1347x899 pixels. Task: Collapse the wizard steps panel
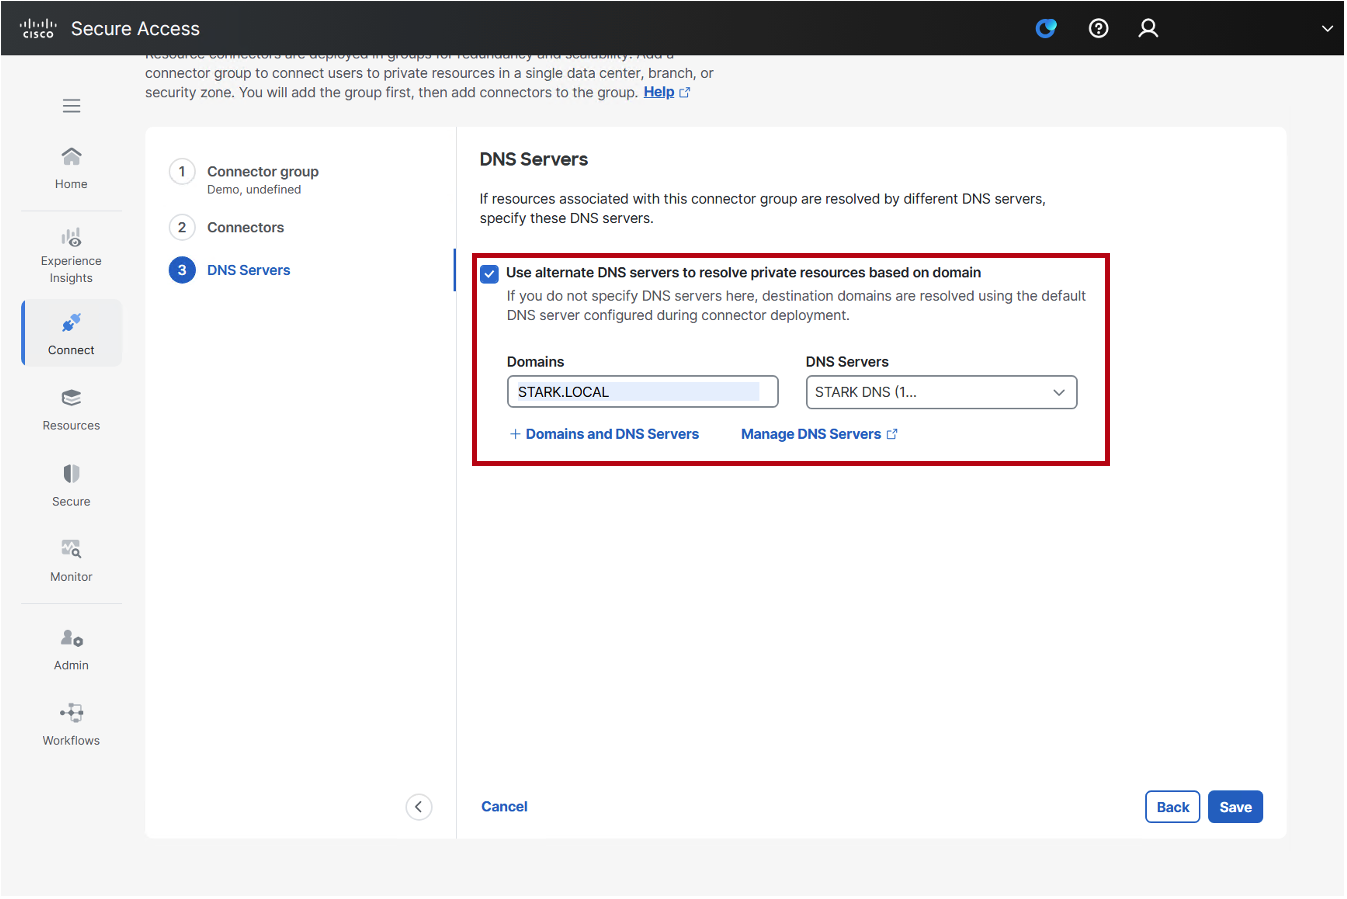coord(419,807)
